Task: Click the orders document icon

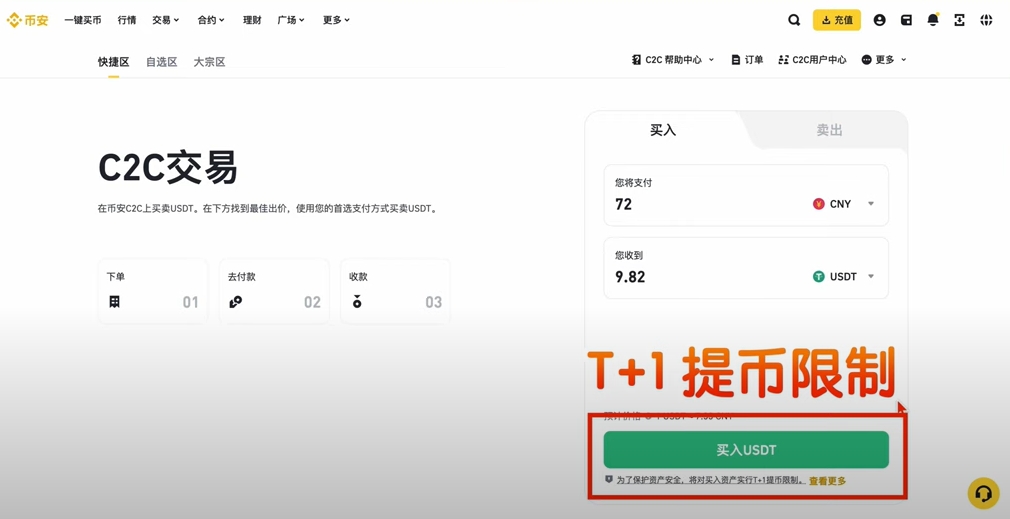Action: pyautogui.click(x=736, y=59)
